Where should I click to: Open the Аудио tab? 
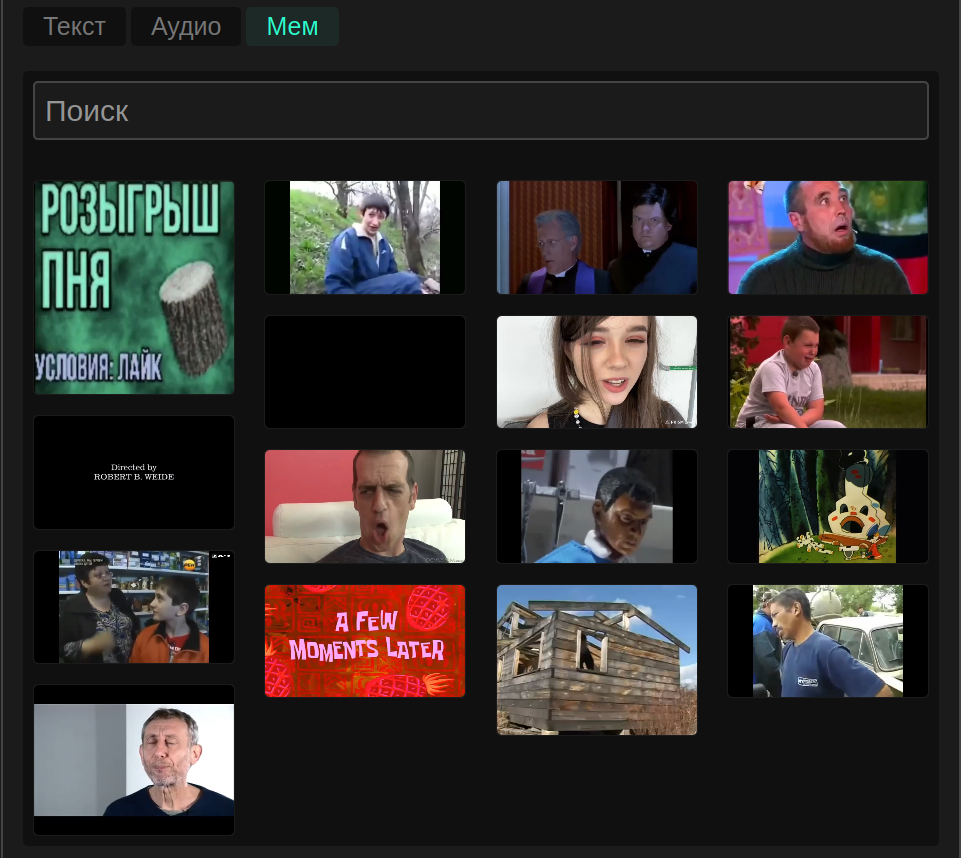(186, 26)
